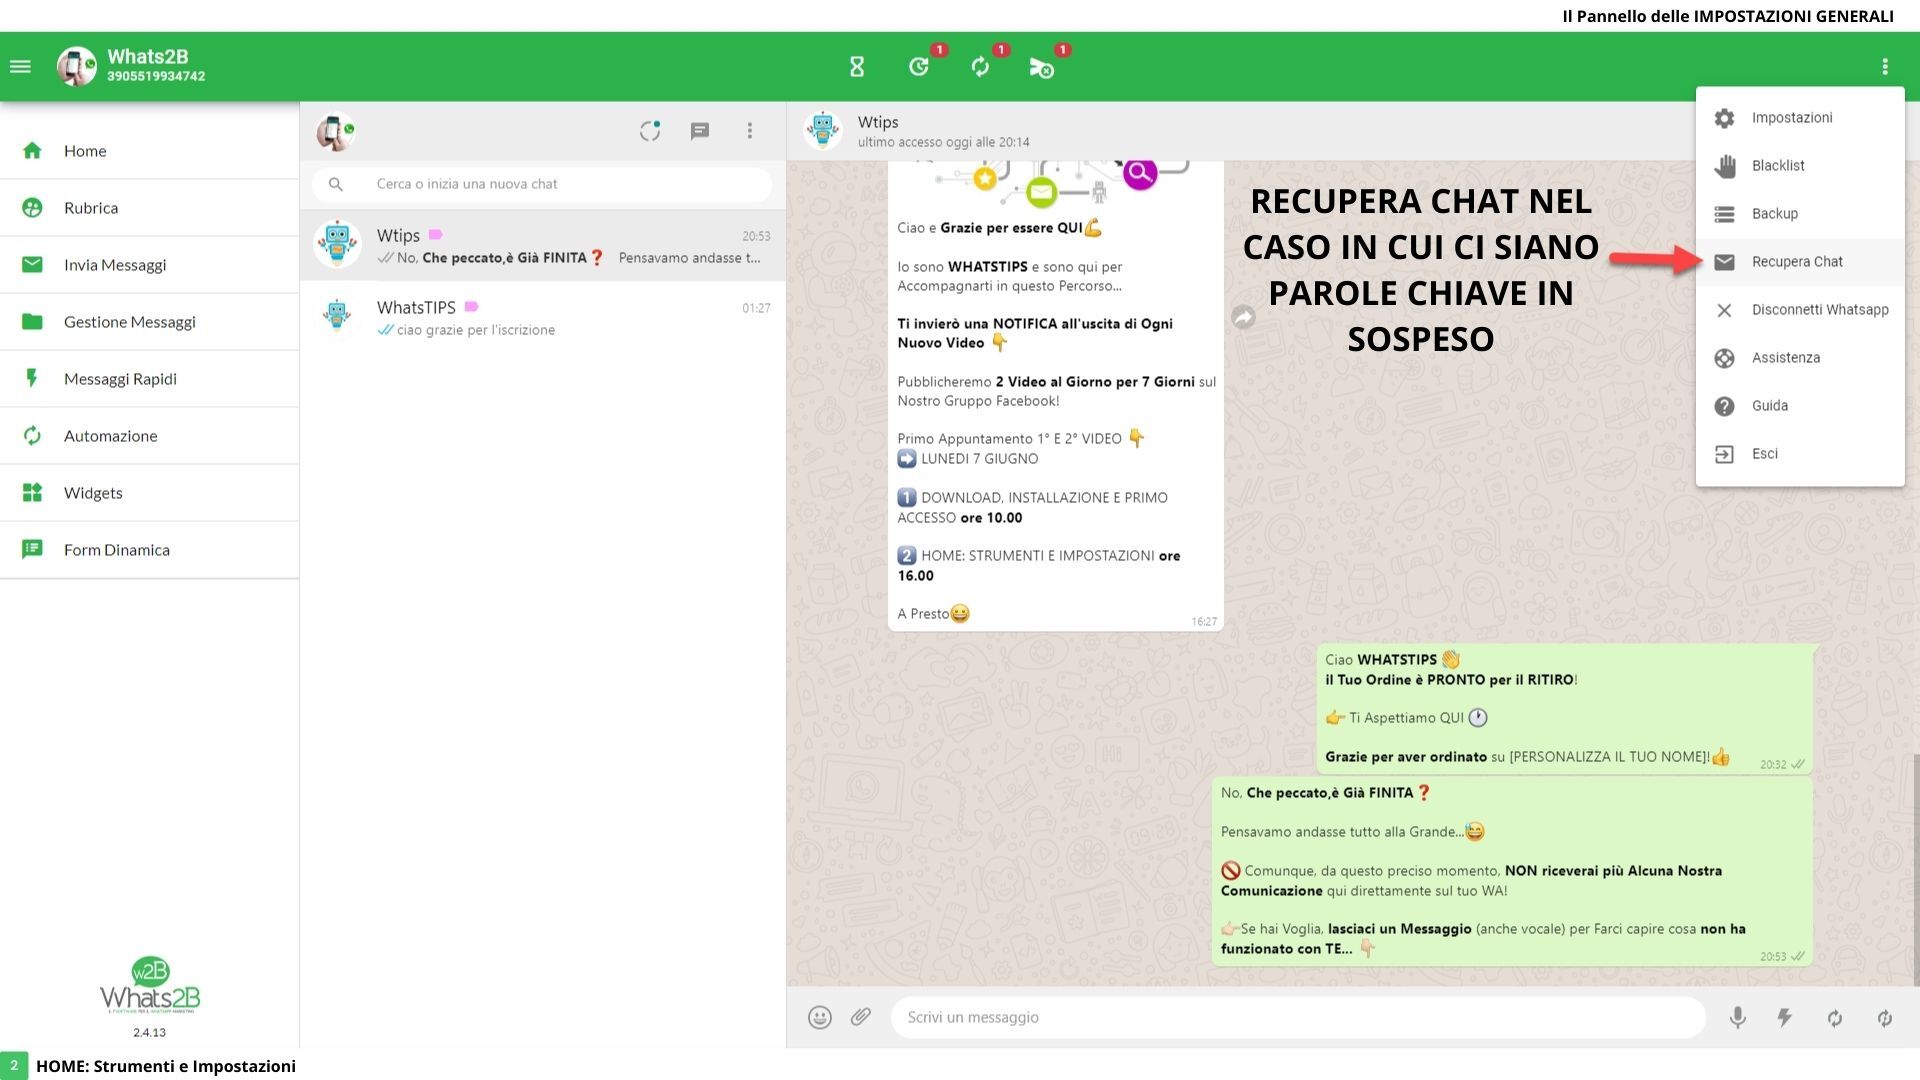The width and height of the screenshot is (1920, 1080).
Task: Click the version number 2.4.13
Action: coord(150,1033)
